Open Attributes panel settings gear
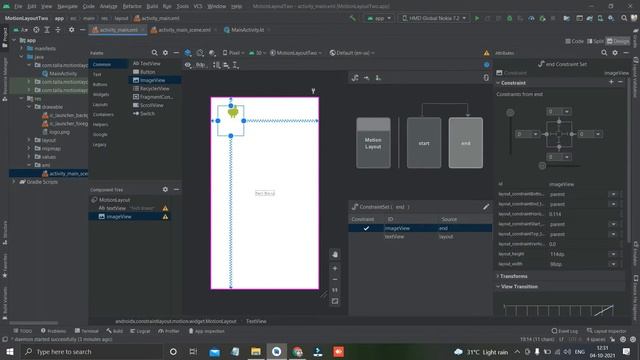Image resolution: width=640 pixels, height=360 pixels. (615, 53)
